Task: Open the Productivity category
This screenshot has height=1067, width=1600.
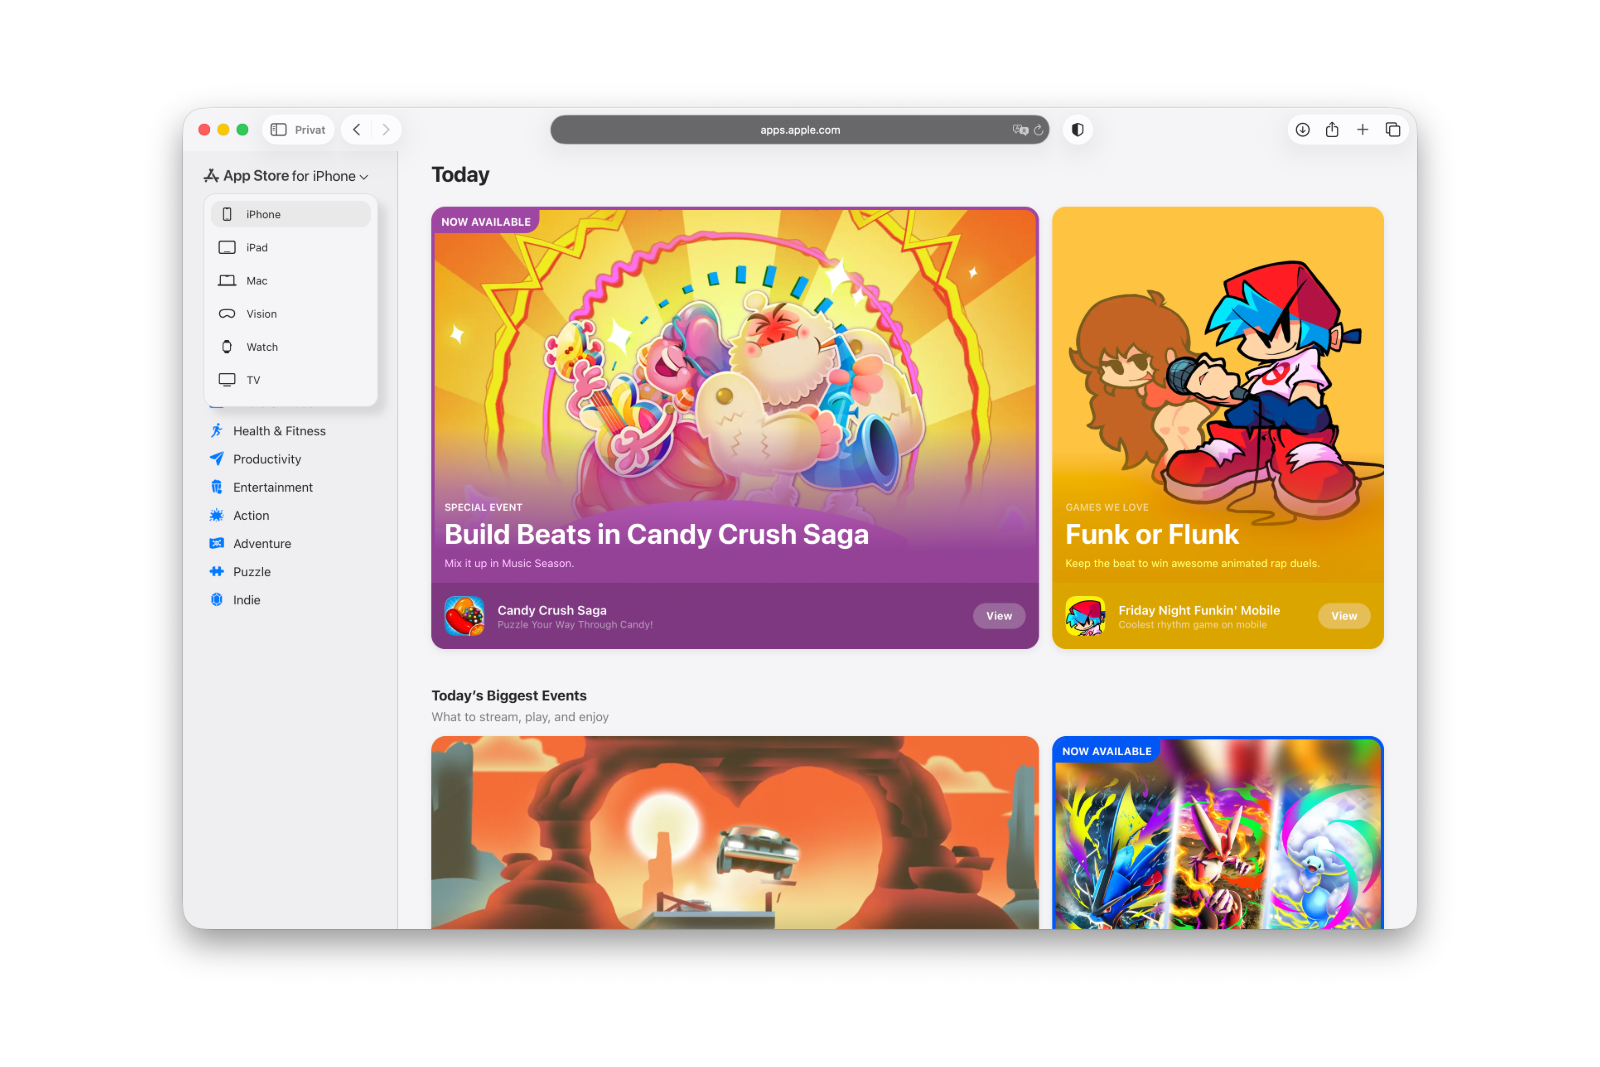Action: pos(266,458)
